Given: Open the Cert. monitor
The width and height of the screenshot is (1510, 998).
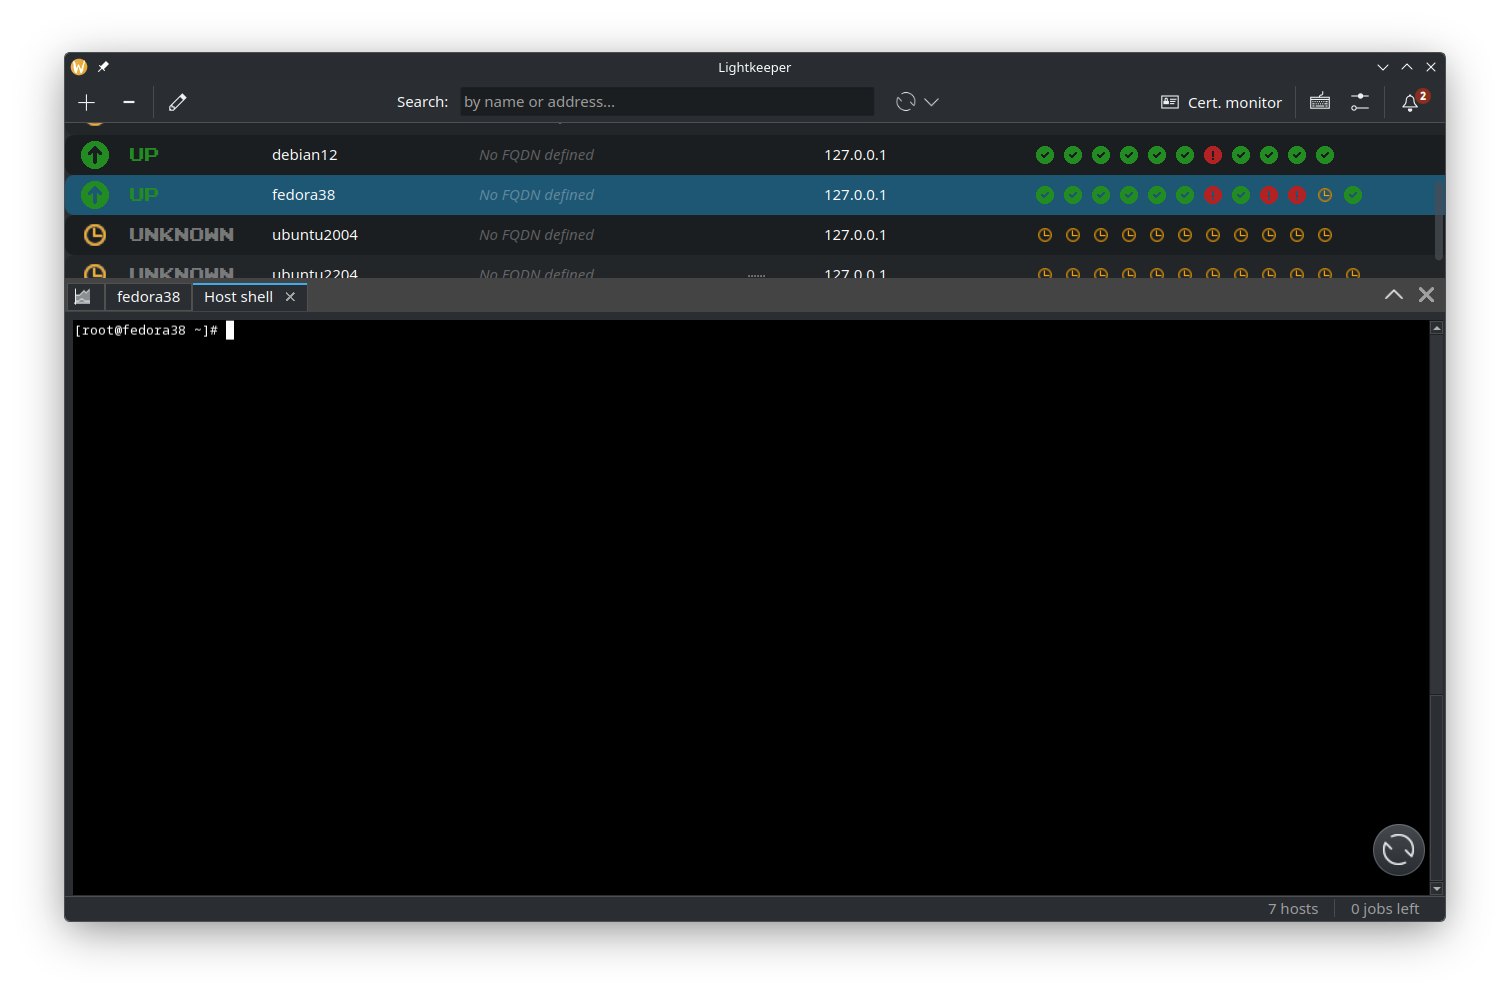Looking at the screenshot, I should tap(1221, 102).
